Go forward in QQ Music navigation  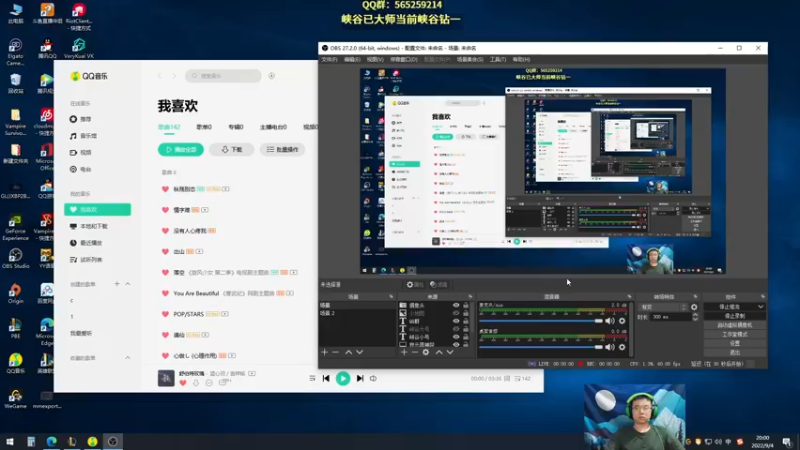[x=174, y=76]
